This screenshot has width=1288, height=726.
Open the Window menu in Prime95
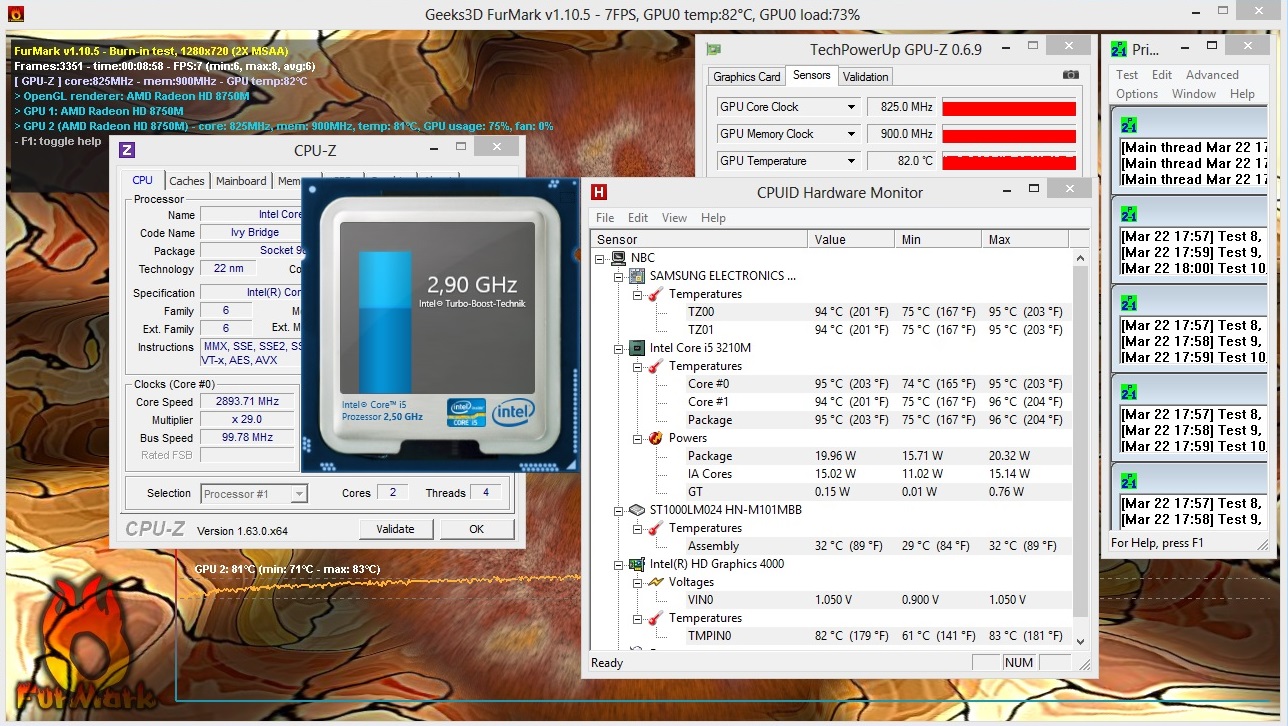[1194, 94]
